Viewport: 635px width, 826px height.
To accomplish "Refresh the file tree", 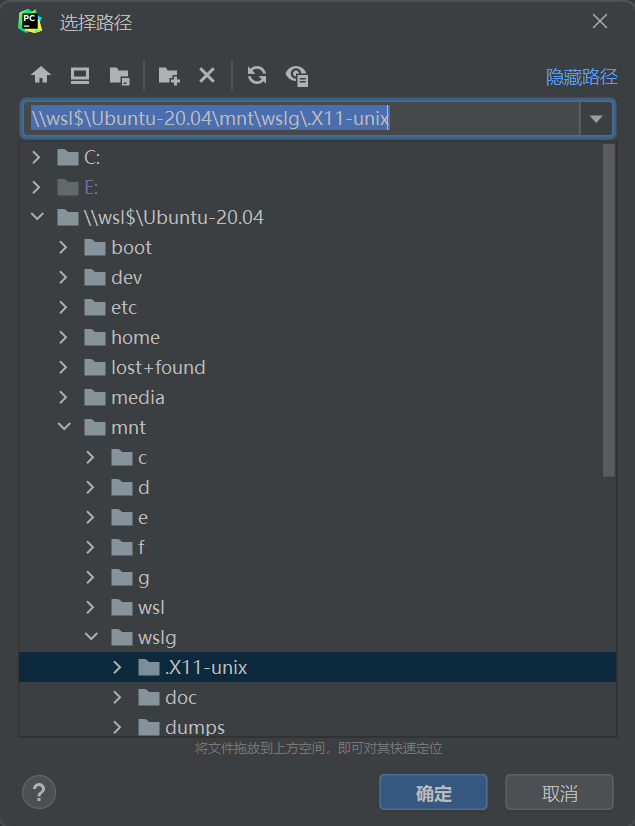I will [x=257, y=75].
